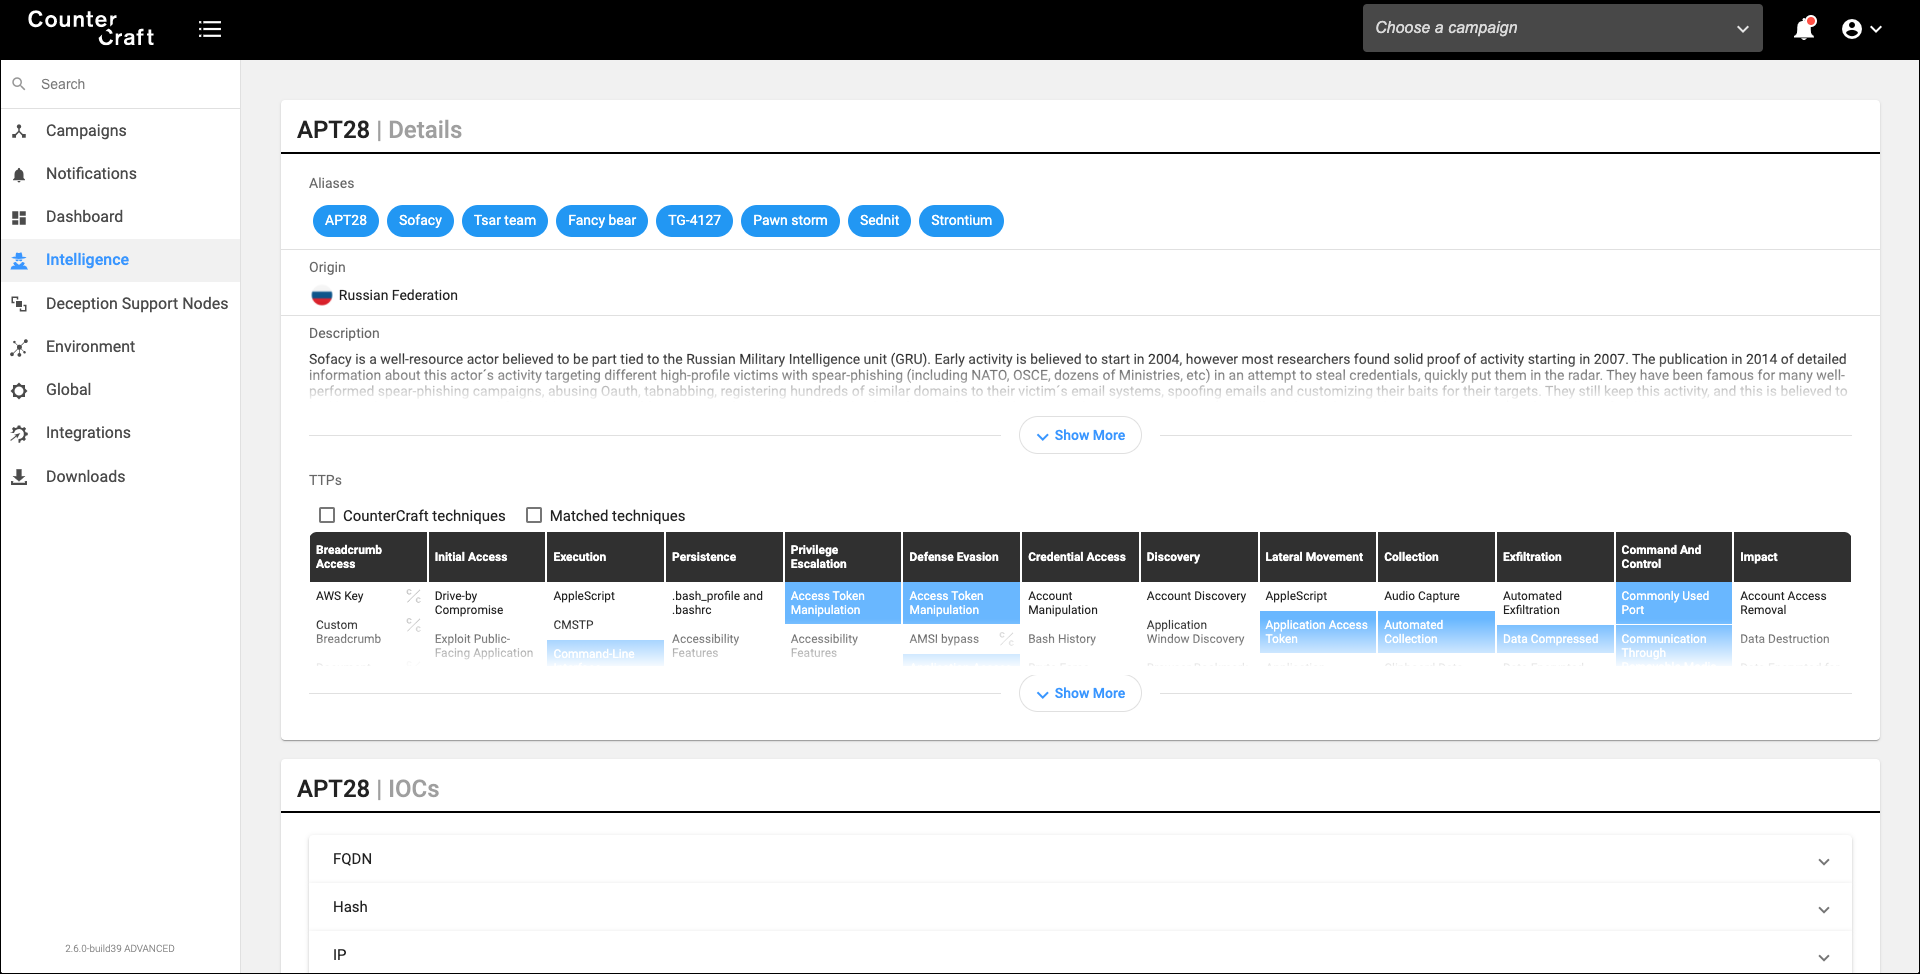Click the Tsar team alias chip

505,221
